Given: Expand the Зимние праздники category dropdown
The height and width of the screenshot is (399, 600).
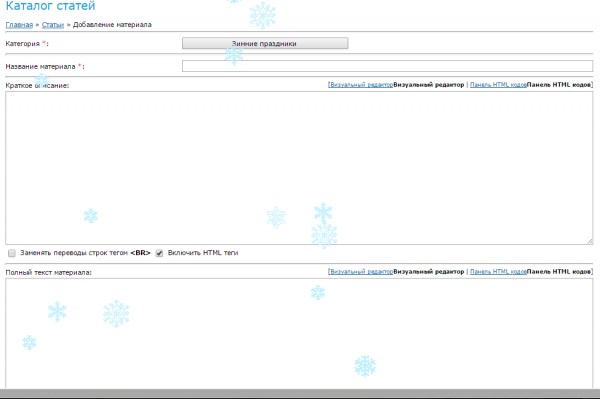Looking at the screenshot, I should (x=265, y=43).
